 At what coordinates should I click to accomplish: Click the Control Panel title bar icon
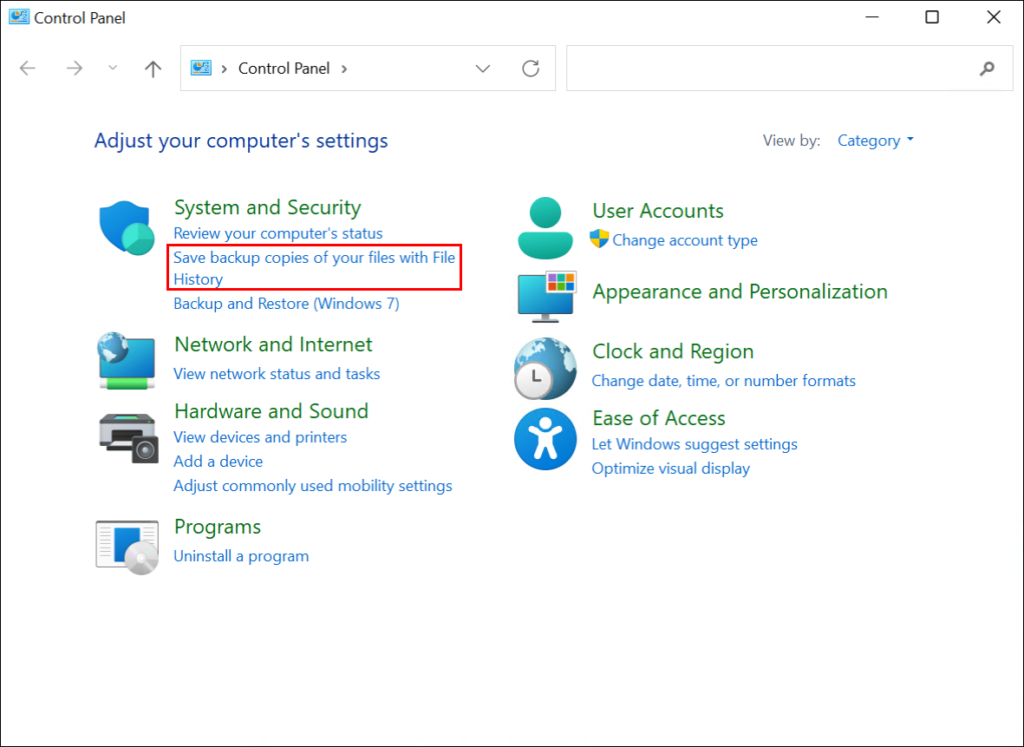click(x=19, y=17)
